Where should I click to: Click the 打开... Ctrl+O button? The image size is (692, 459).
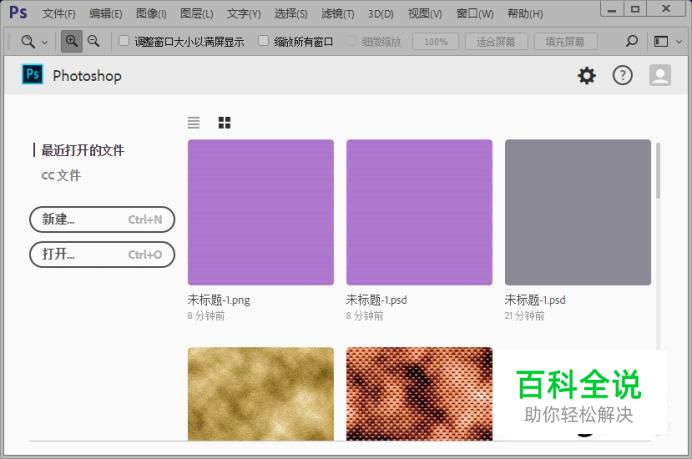pos(102,255)
